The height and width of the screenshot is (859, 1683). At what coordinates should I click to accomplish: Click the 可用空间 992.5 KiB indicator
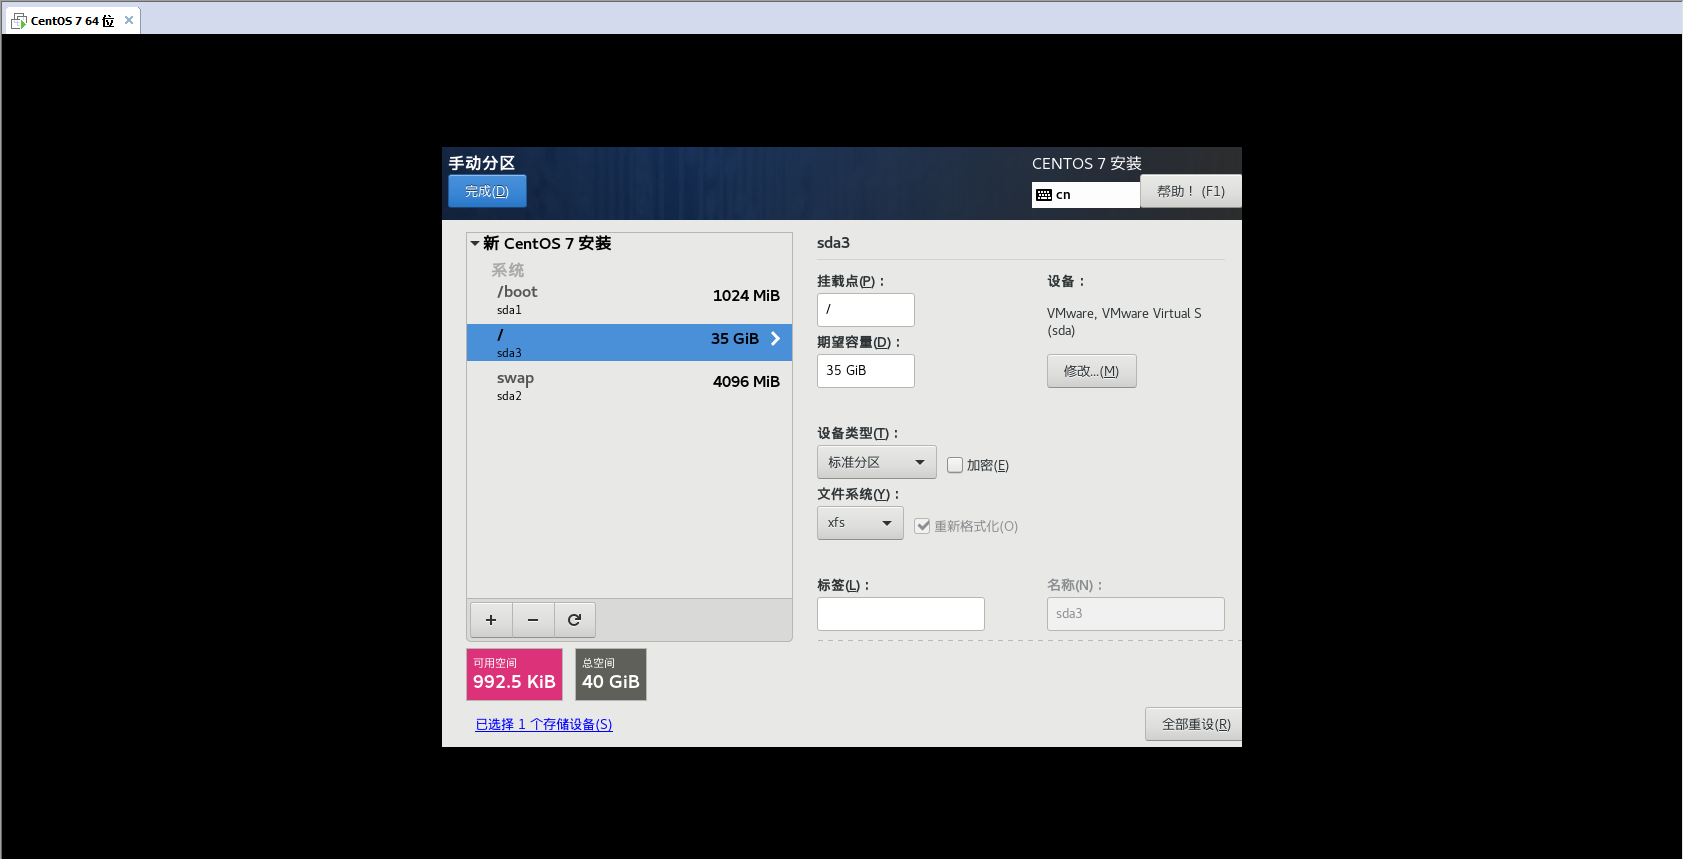point(514,674)
